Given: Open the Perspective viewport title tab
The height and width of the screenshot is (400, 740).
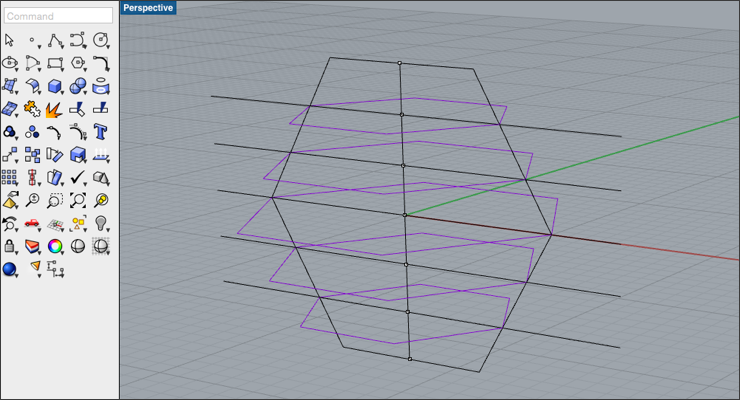Looking at the screenshot, I should click(148, 8).
